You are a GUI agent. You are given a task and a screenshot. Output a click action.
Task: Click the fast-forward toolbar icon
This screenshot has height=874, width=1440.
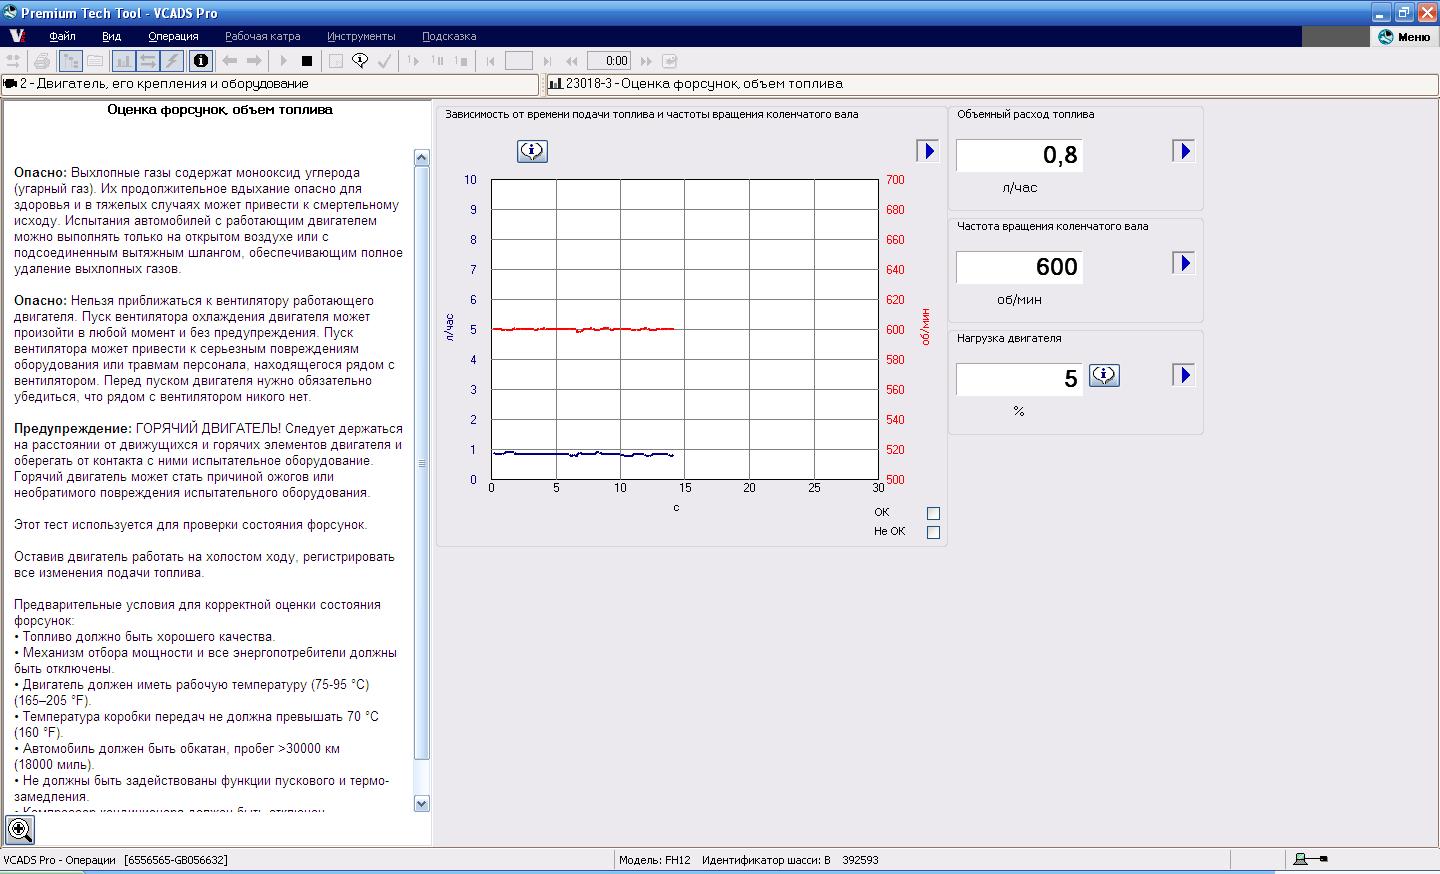pos(646,61)
